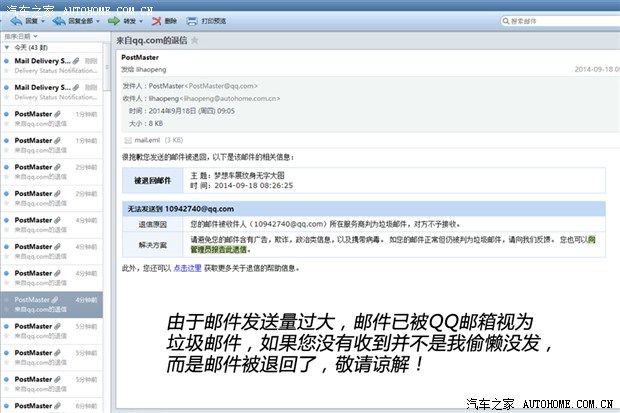Open the PostMaster message from 6 minutes ago
The height and width of the screenshot is (413, 620).
click(x=51, y=405)
